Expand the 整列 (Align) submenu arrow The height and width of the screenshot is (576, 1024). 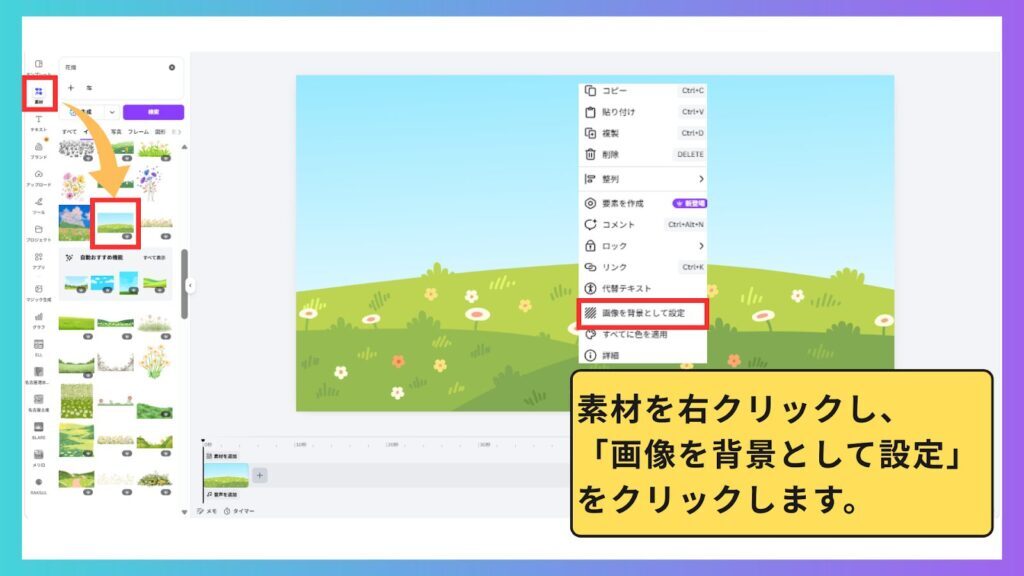tap(701, 179)
